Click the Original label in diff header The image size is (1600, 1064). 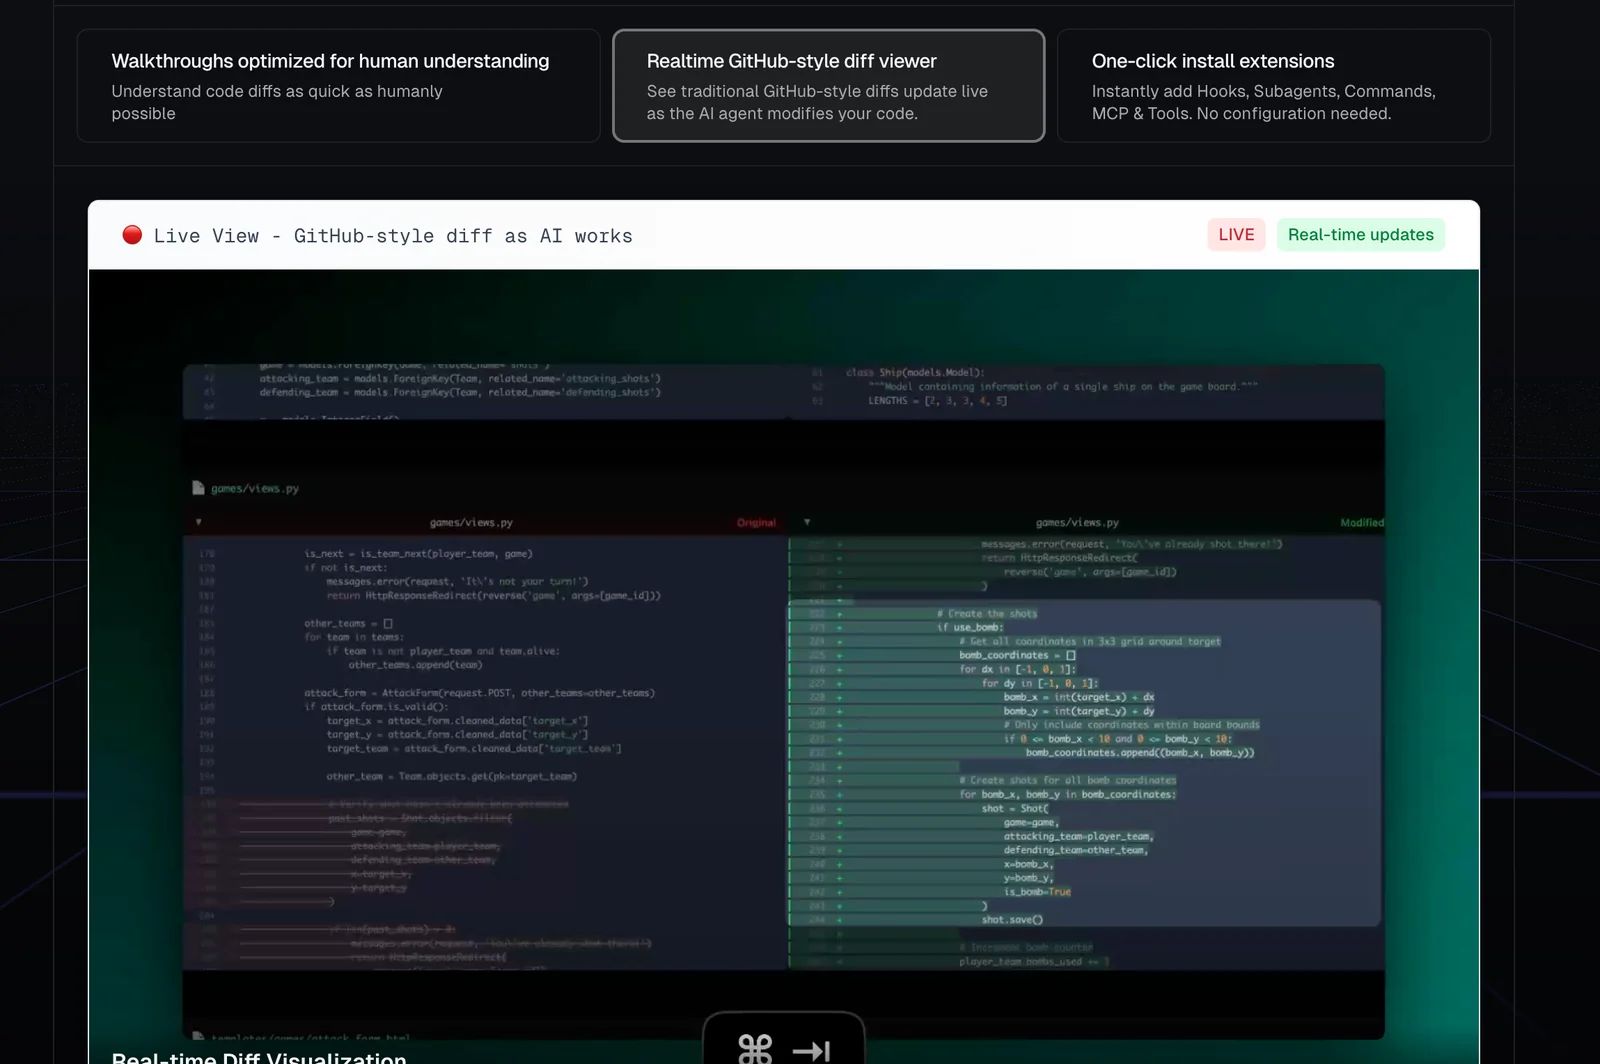click(756, 523)
